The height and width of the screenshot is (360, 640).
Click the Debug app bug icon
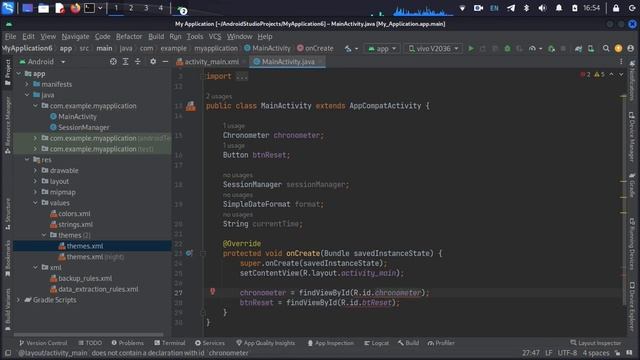507,49
